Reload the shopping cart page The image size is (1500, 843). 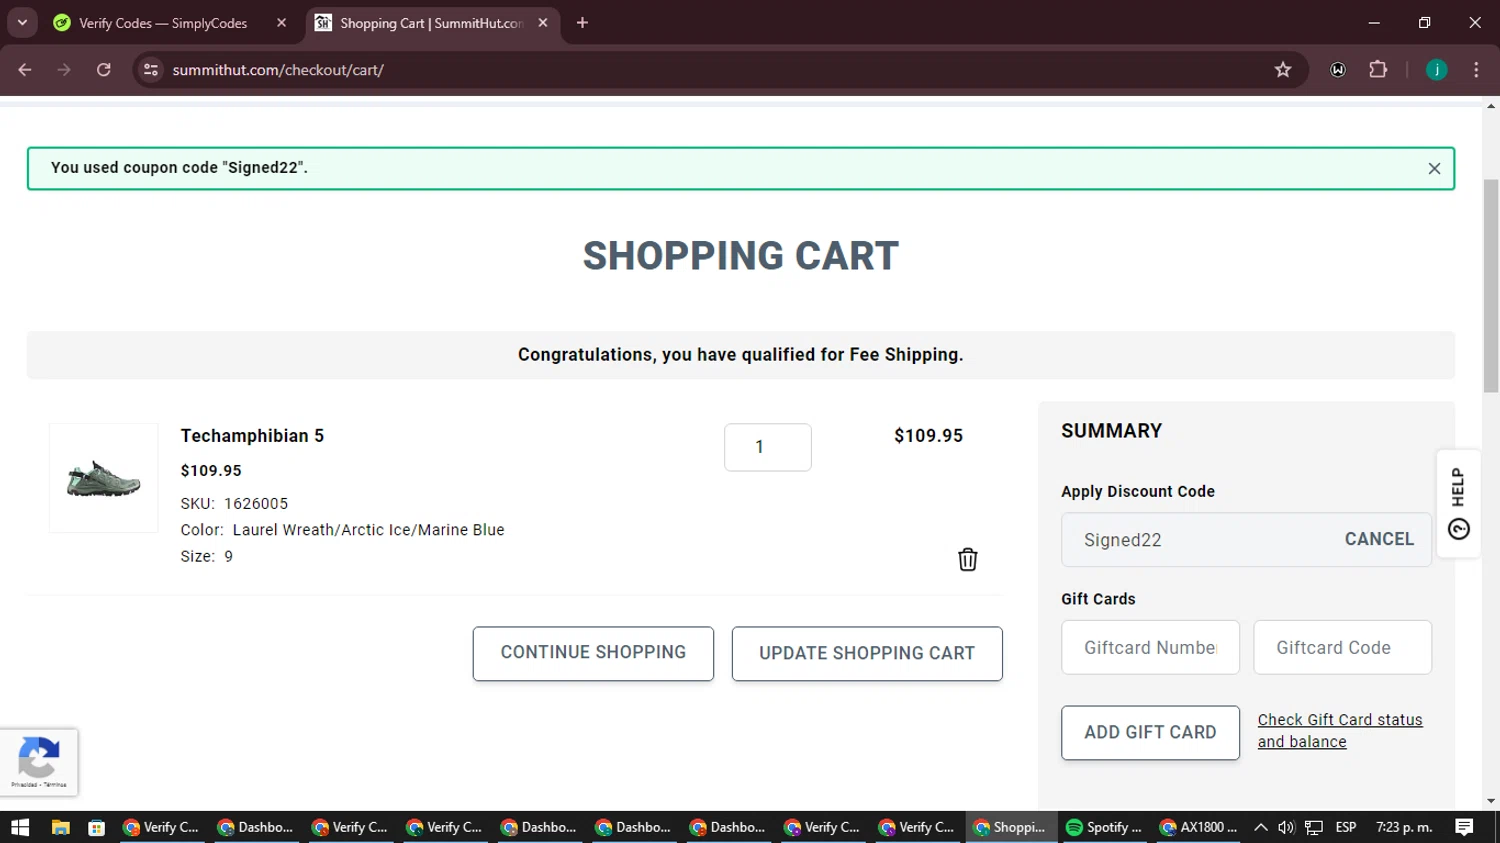coord(104,70)
